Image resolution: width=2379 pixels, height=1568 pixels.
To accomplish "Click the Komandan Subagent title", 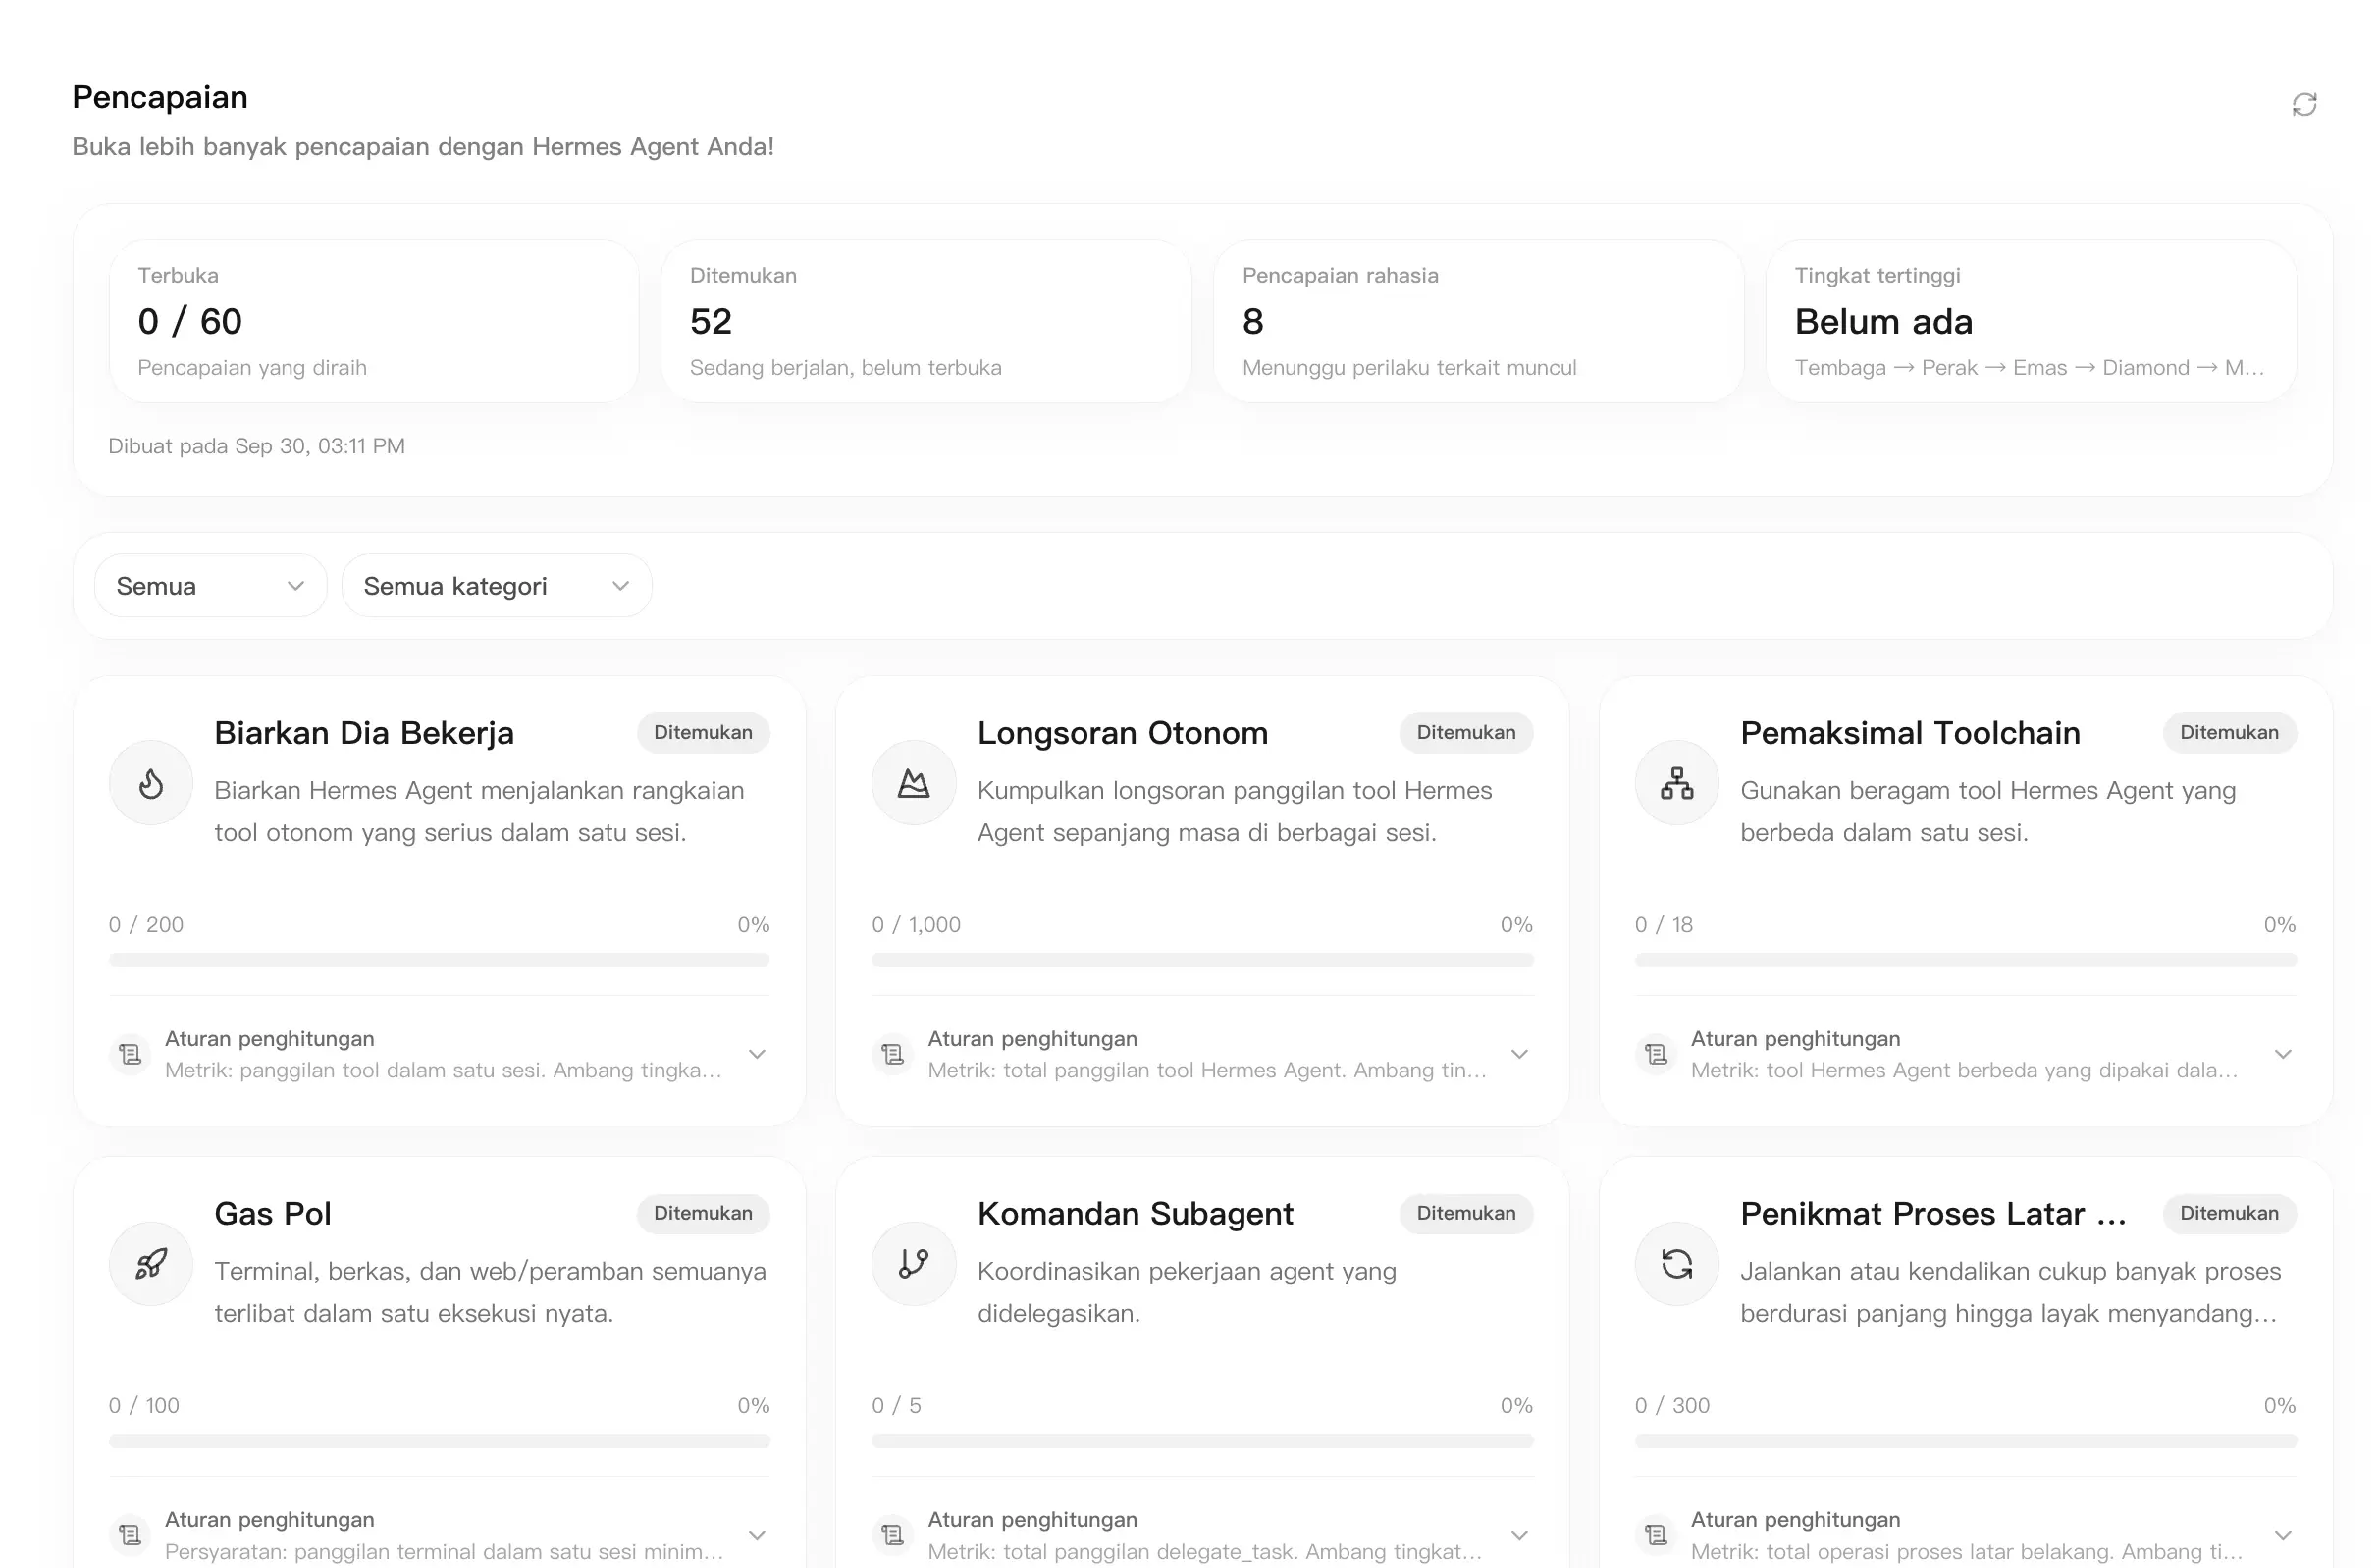I will (1135, 1213).
